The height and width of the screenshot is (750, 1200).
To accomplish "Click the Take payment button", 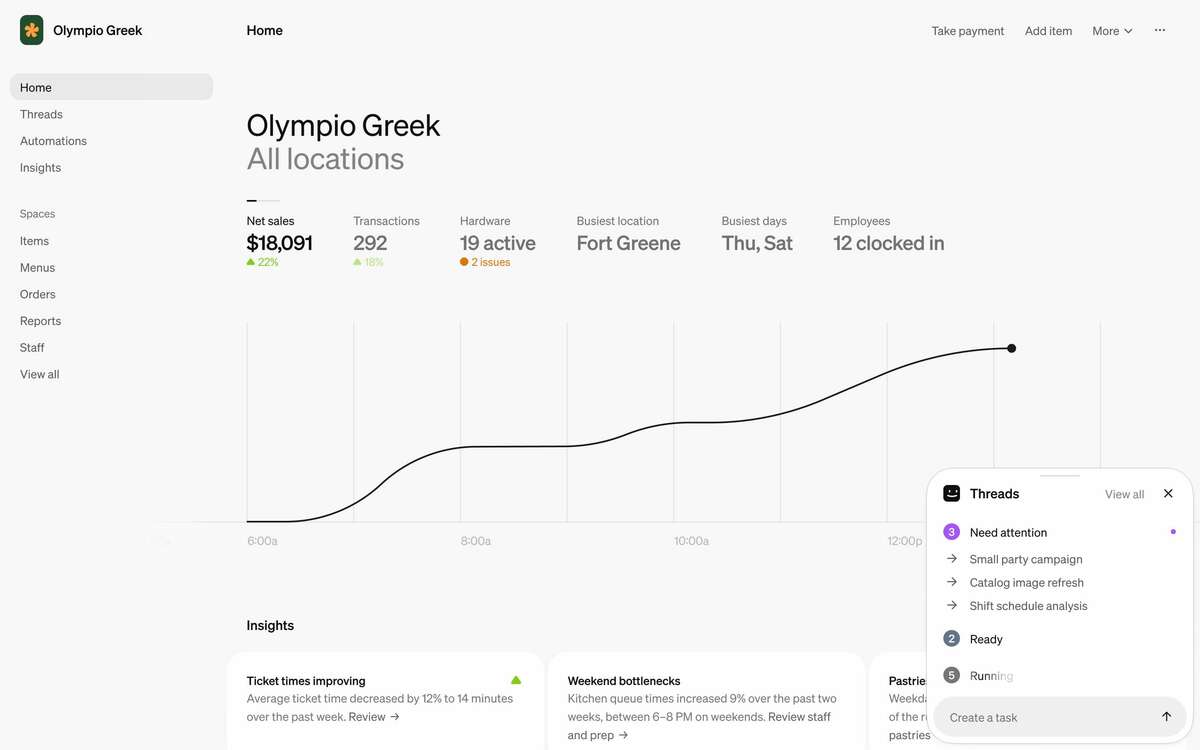I will tap(968, 31).
